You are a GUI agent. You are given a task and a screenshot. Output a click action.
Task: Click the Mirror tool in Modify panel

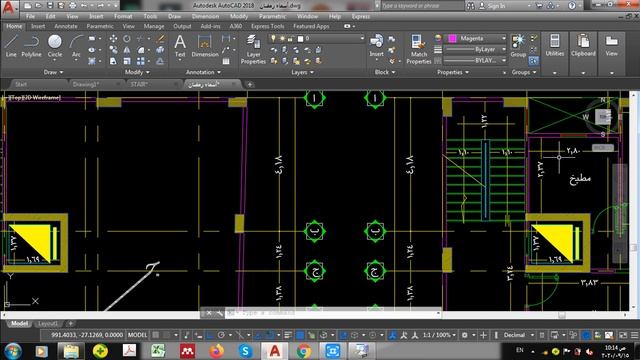click(127, 50)
